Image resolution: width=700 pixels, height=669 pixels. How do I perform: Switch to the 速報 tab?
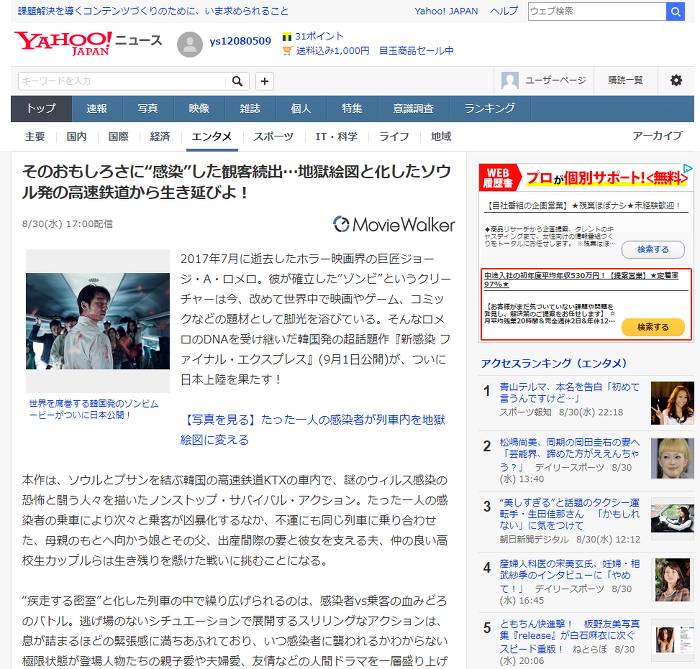pyautogui.click(x=97, y=108)
